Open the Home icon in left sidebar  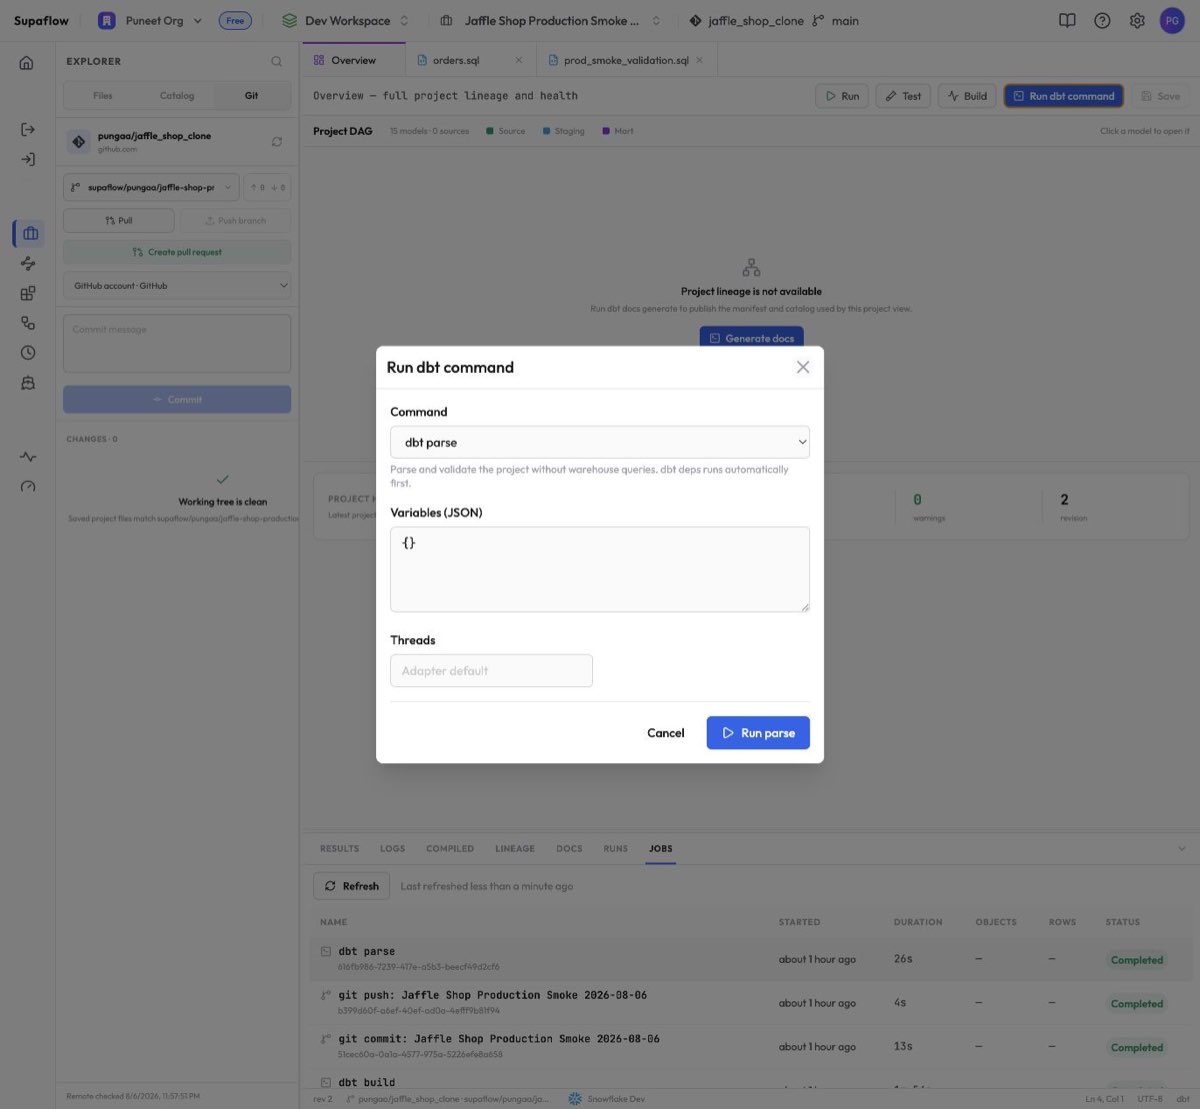pyautogui.click(x=27, y=63)
